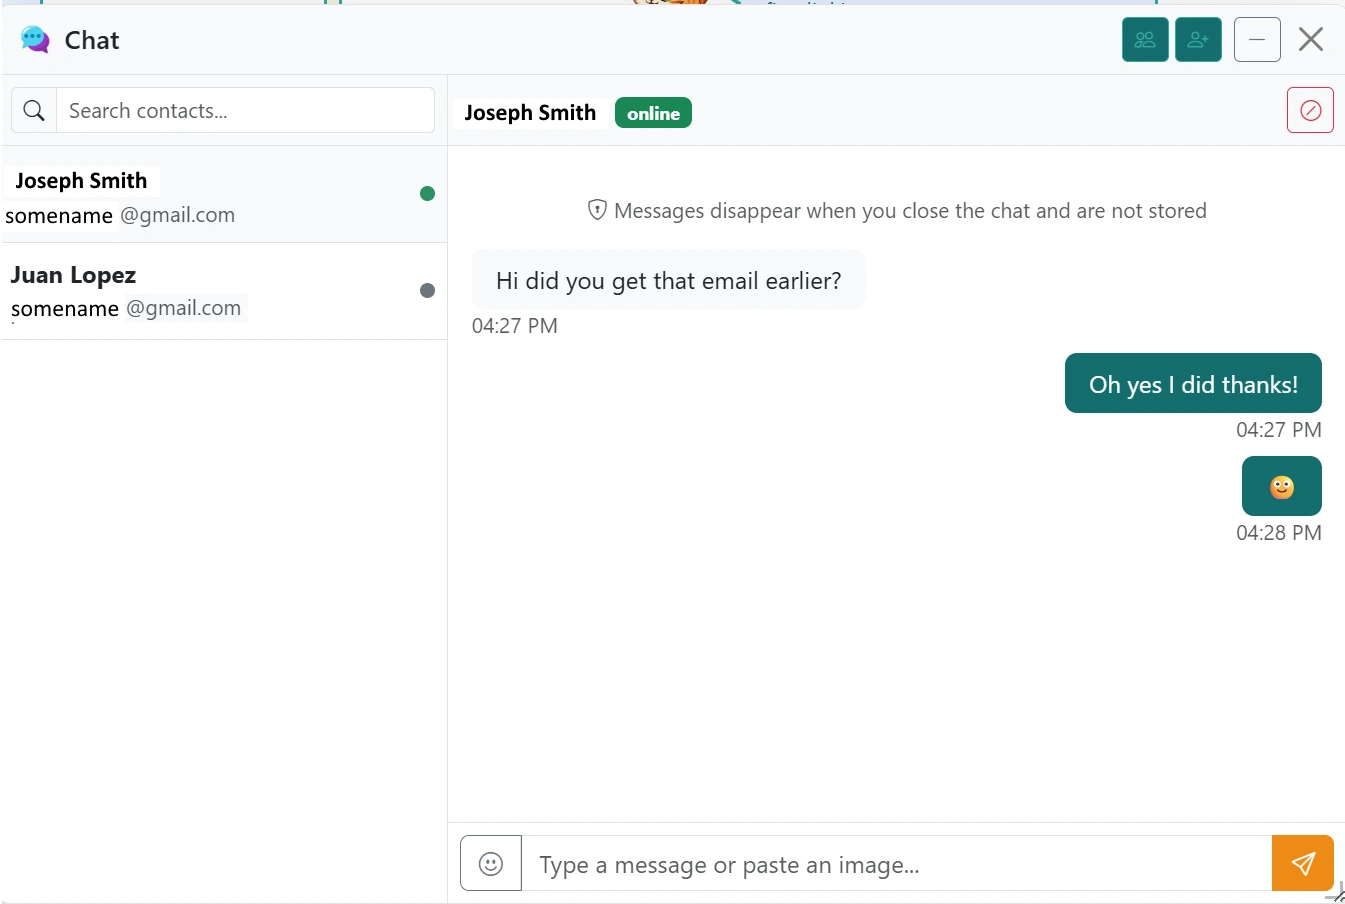Open the emoji picker
Screen dimensions: 1345x904
pyautogui.click(x=490, y=862)
